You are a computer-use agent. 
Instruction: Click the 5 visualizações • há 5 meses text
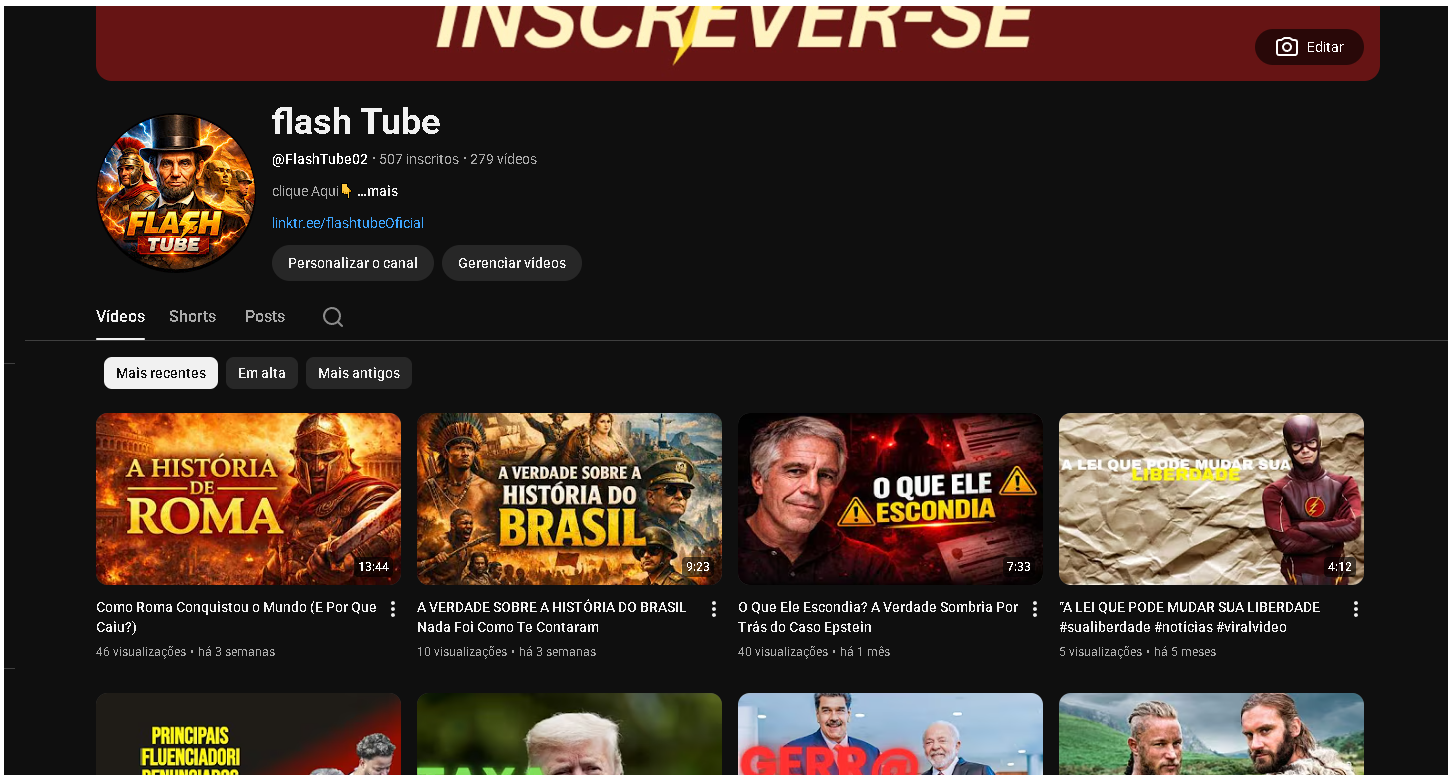[1137, 652]
